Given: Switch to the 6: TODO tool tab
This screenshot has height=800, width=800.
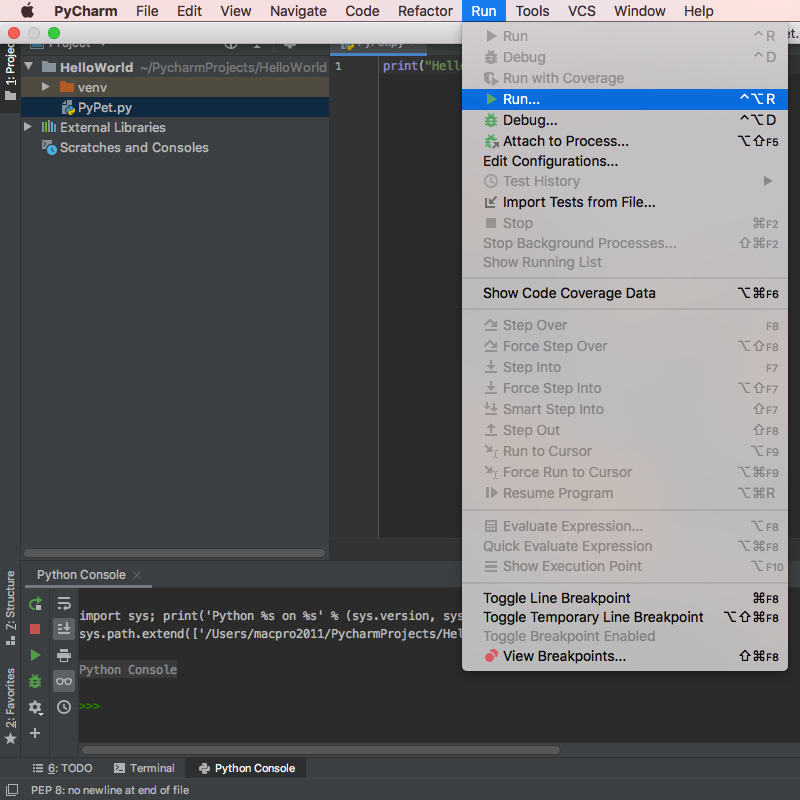Looking at the screenshot, I should tap(62, 768).
